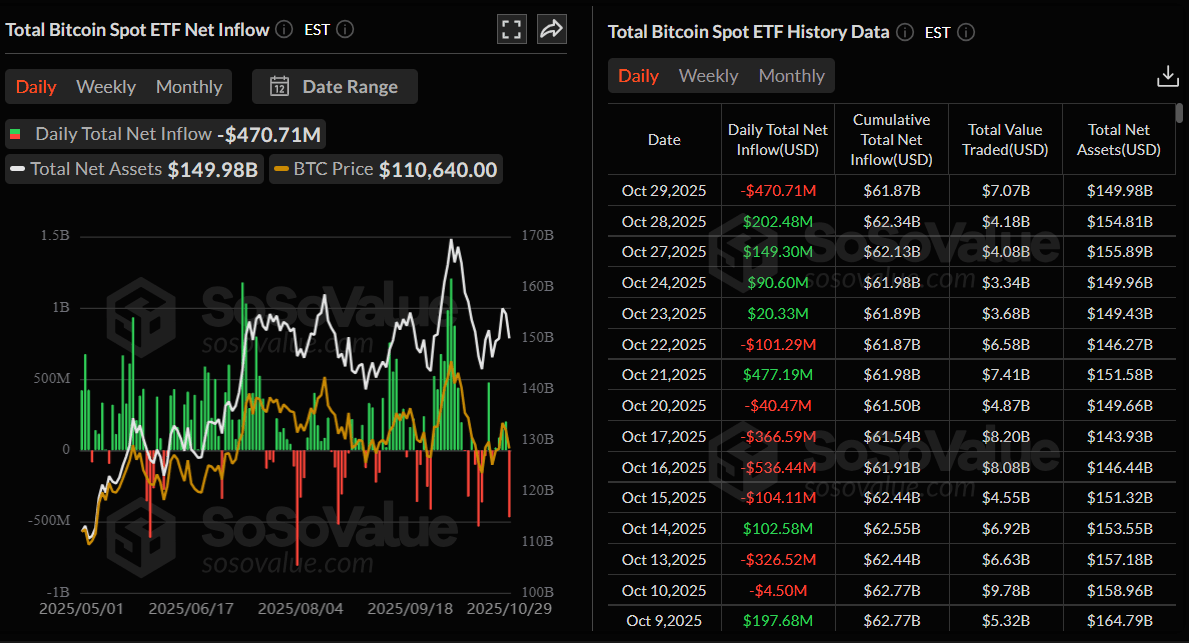Image resolution: width=1189 pixels, height=643 pixels.
Task: Open the info tooltip beside Total Bitcoin Spot ETF Net Inflow
Action: coord(284,29)
